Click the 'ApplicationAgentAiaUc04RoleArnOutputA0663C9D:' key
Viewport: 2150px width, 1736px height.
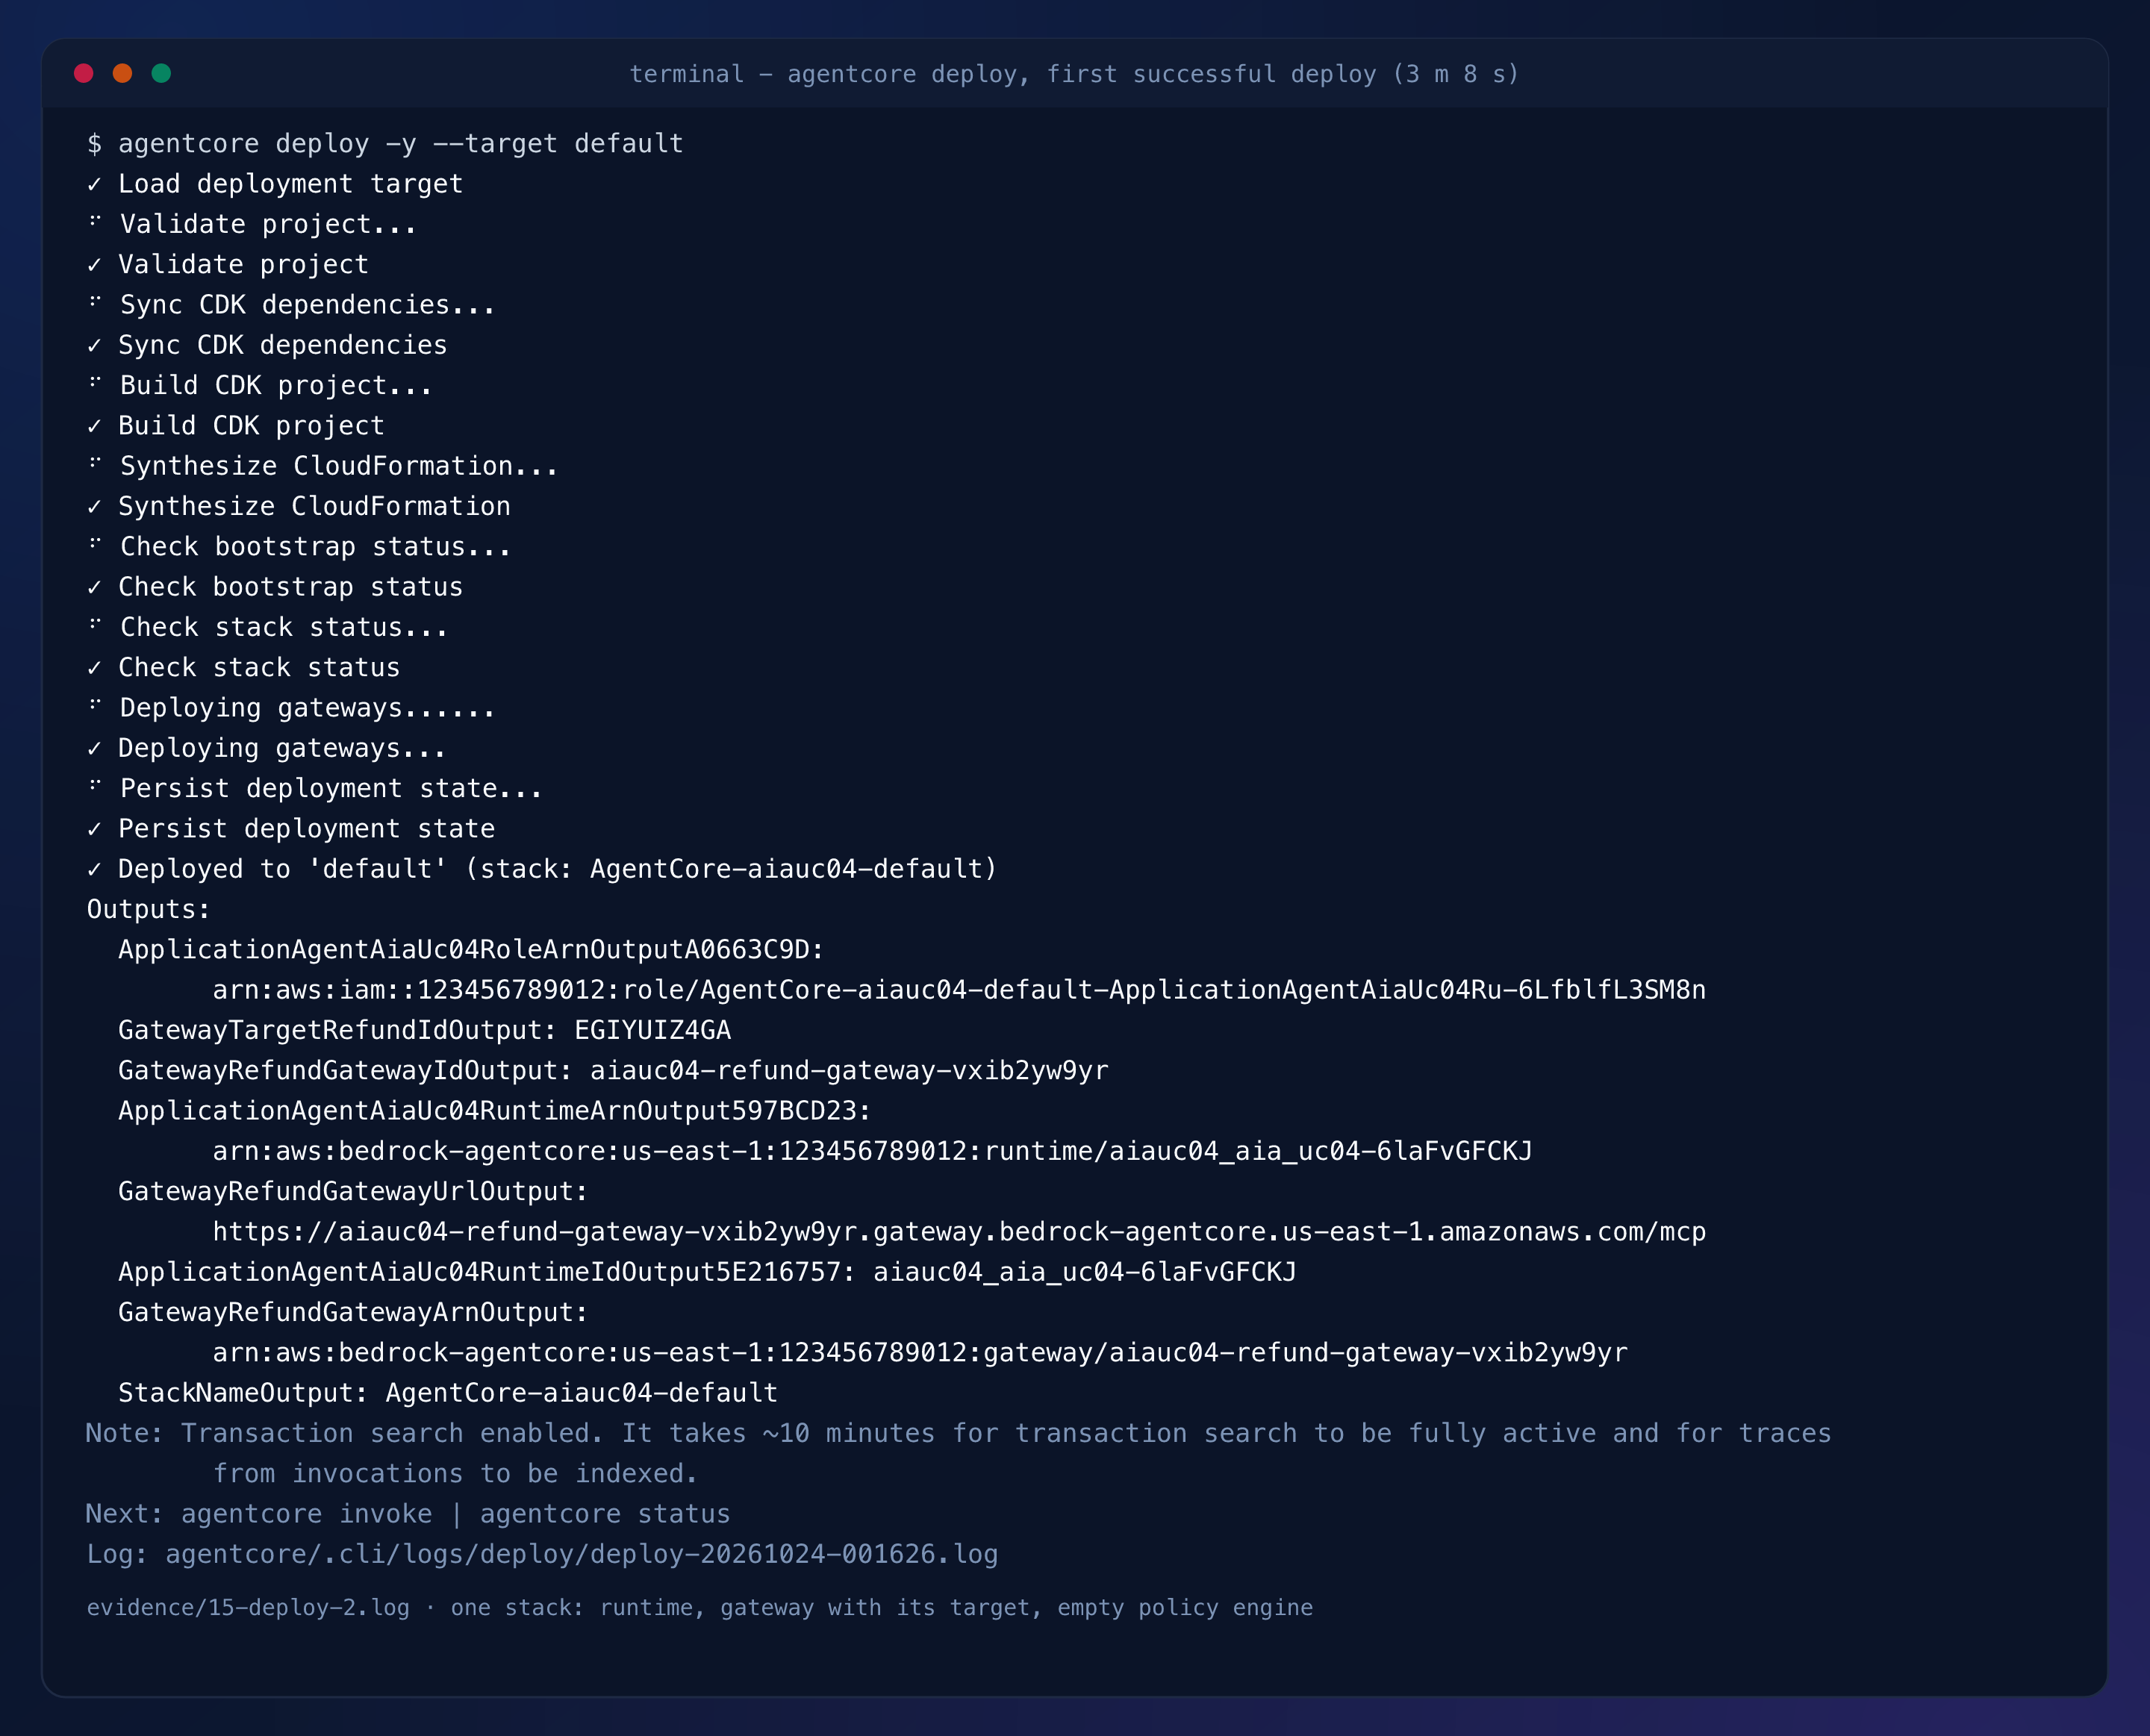coord(471,950)
